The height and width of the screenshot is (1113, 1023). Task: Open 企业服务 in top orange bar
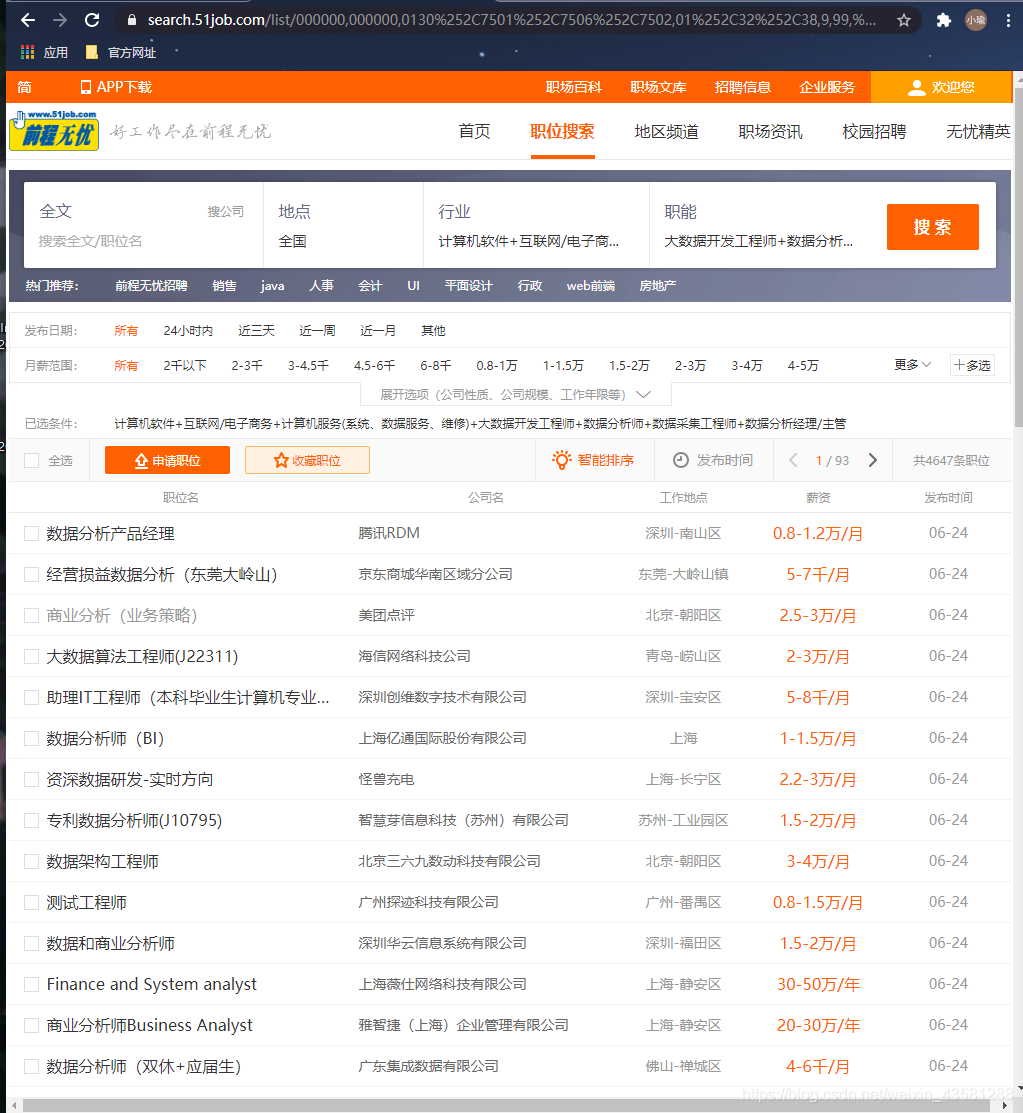coord(827,87)
